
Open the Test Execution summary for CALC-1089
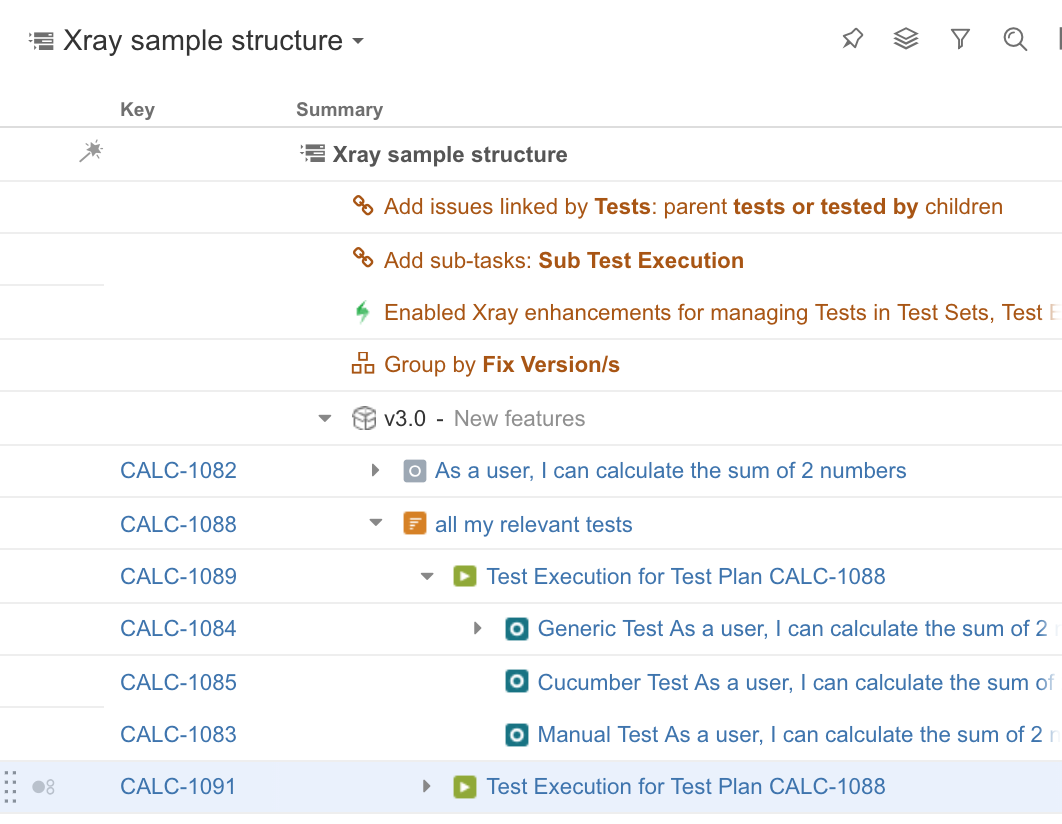click(x=685, y=576)
